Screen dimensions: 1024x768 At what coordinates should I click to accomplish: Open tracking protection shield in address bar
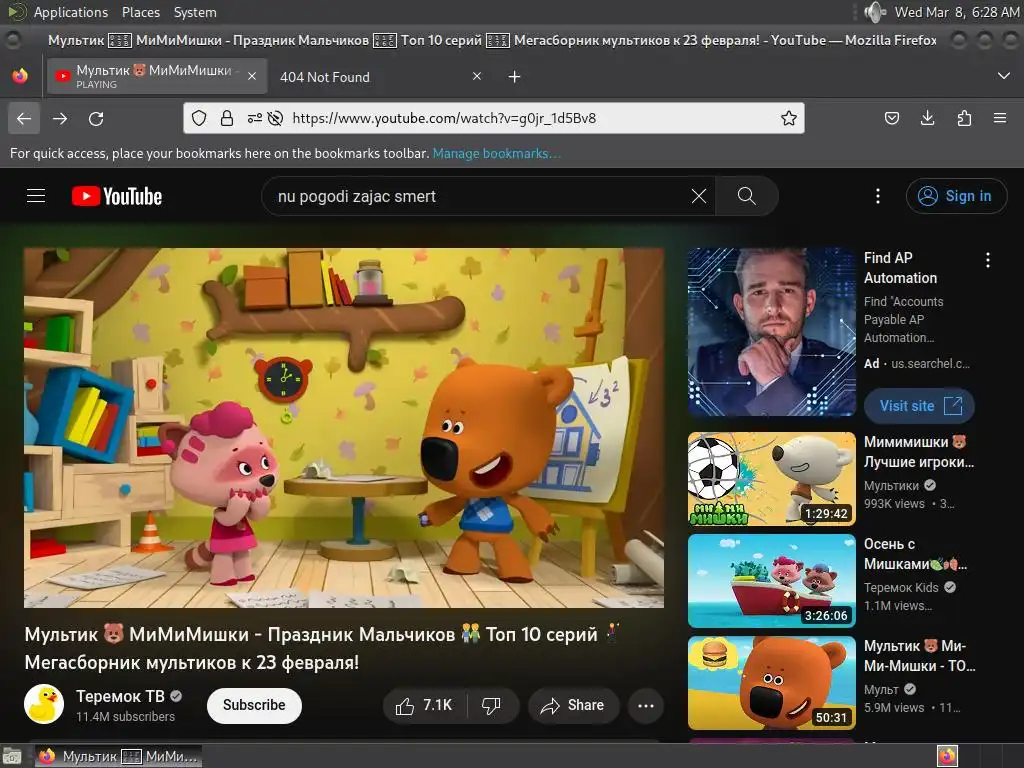point(199,118)
